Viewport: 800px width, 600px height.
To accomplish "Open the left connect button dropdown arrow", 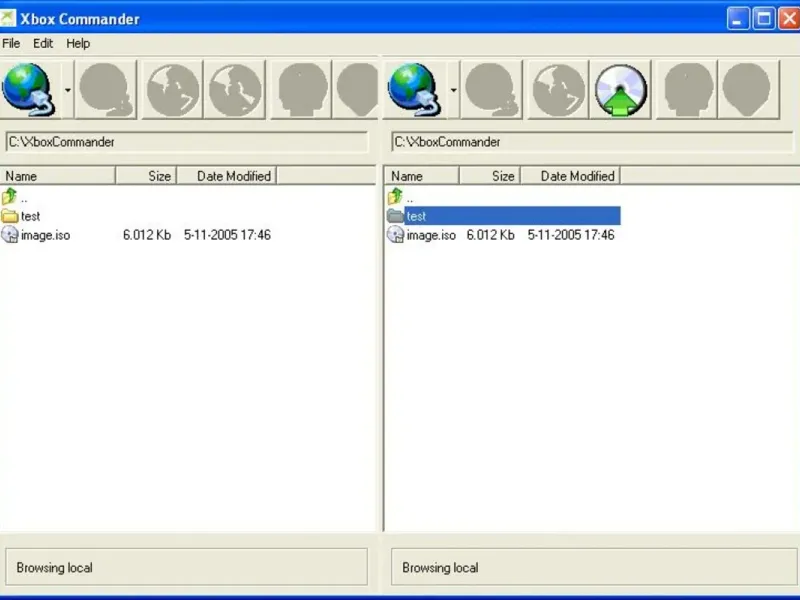I will tap(67, 90).
